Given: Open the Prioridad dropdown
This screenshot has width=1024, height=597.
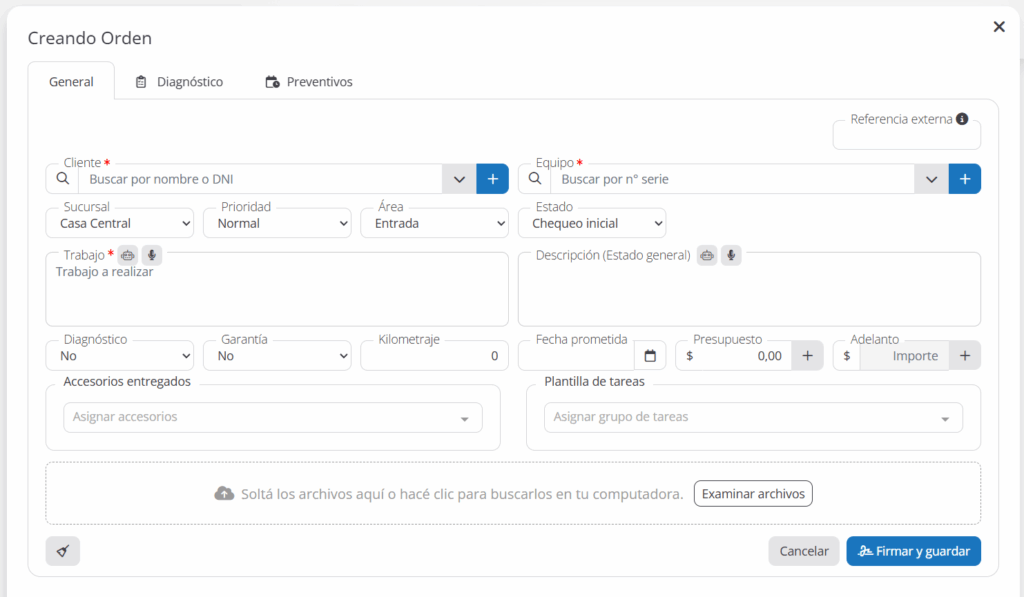Looking at the screenshot, I should (x=277, y=224).
